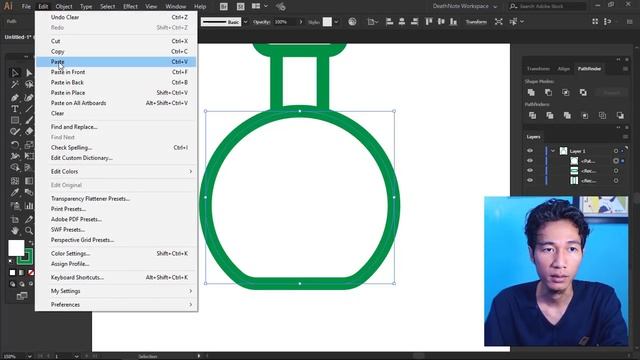Open the Preferences submenu
The width and height of the screenshot is (640, 360).
(x=116, y=304)
